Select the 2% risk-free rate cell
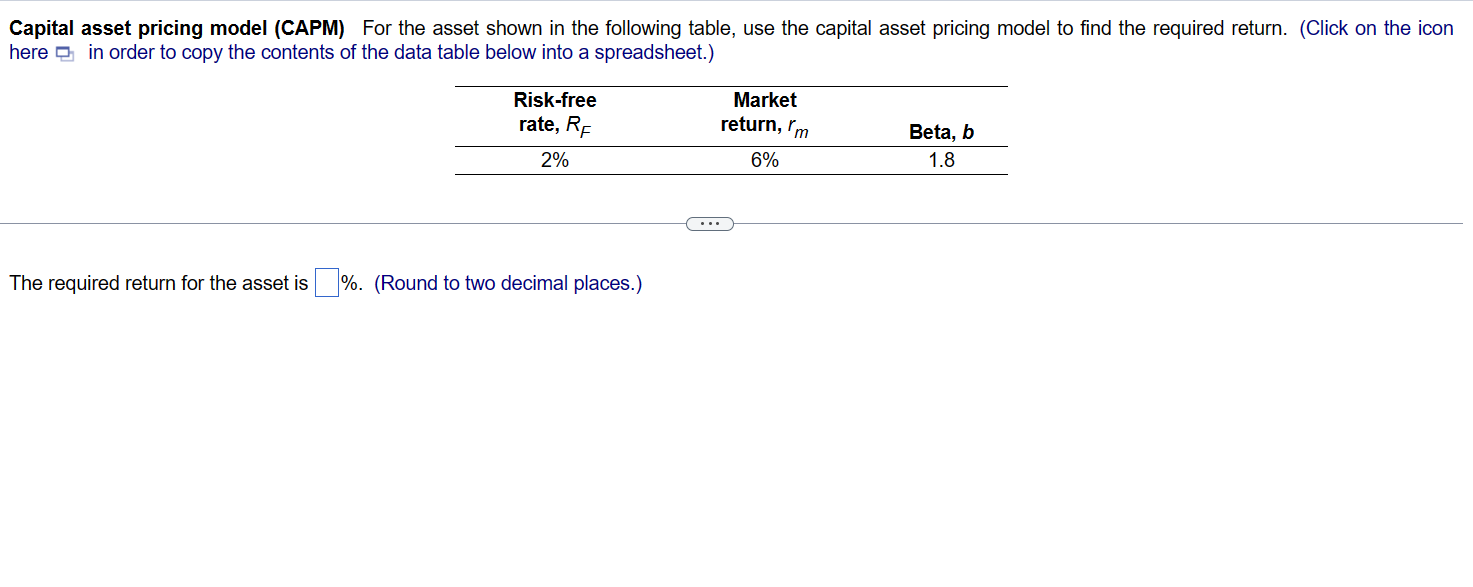The width and height of the screenshot is (1473, 587). (x=555, y=159)
